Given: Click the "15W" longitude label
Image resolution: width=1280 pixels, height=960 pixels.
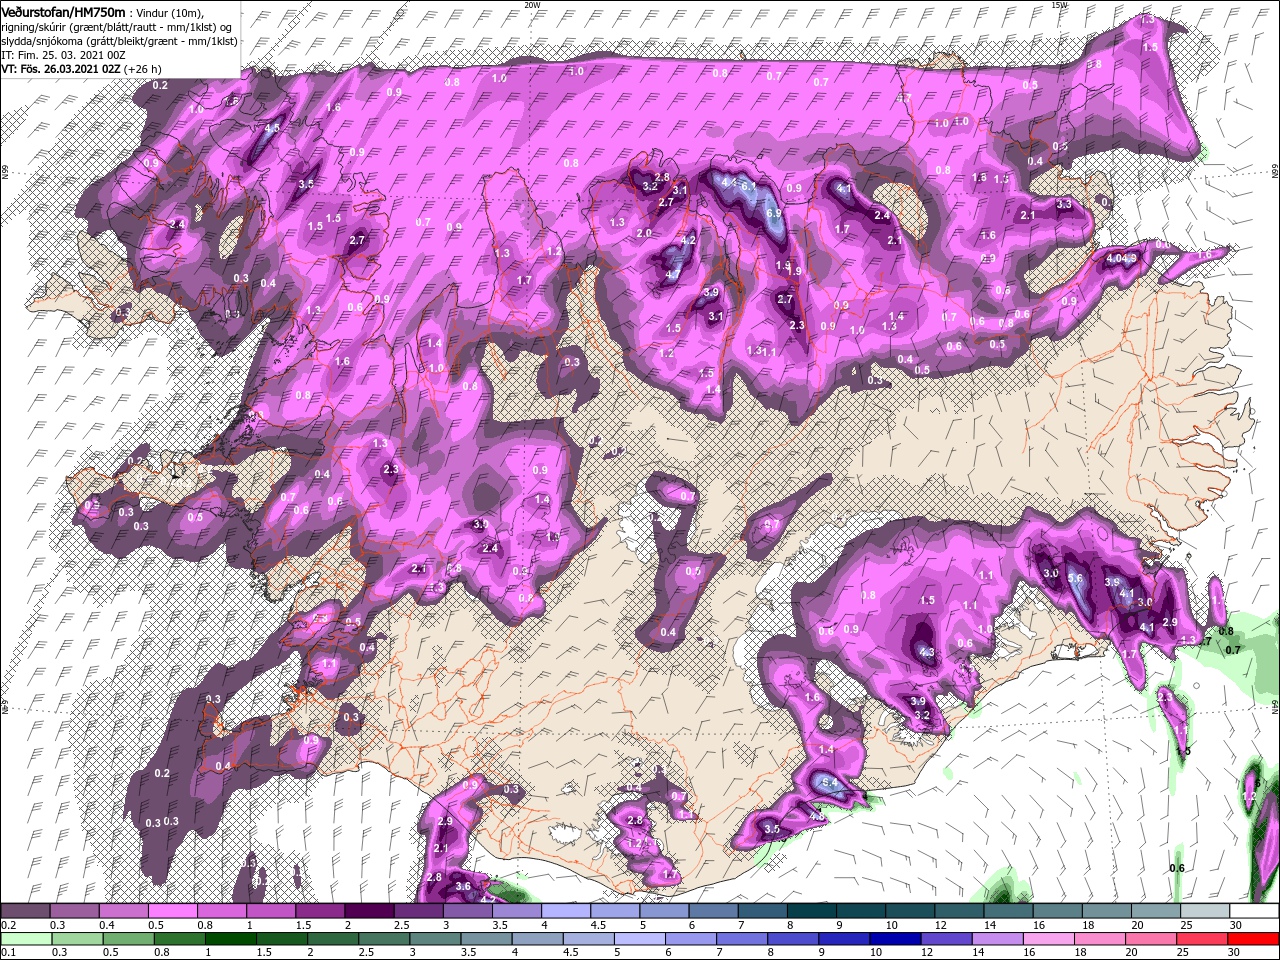Looking at the screenshot, I should [1060, 4].
